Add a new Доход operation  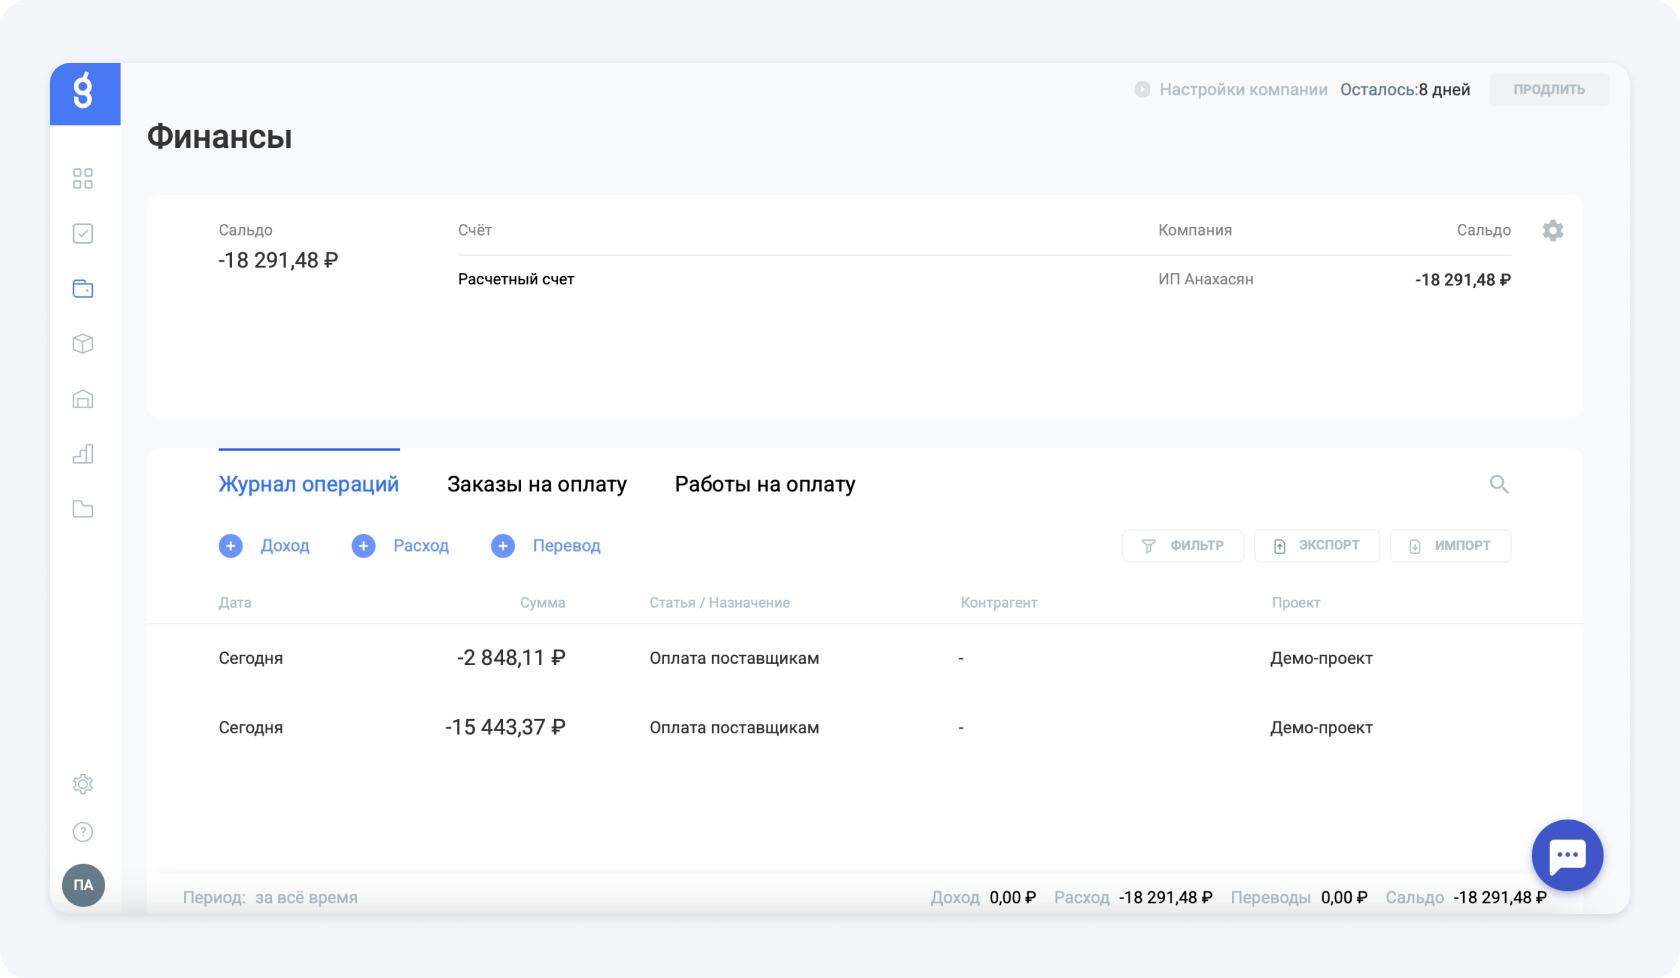[x=264, y=546]
